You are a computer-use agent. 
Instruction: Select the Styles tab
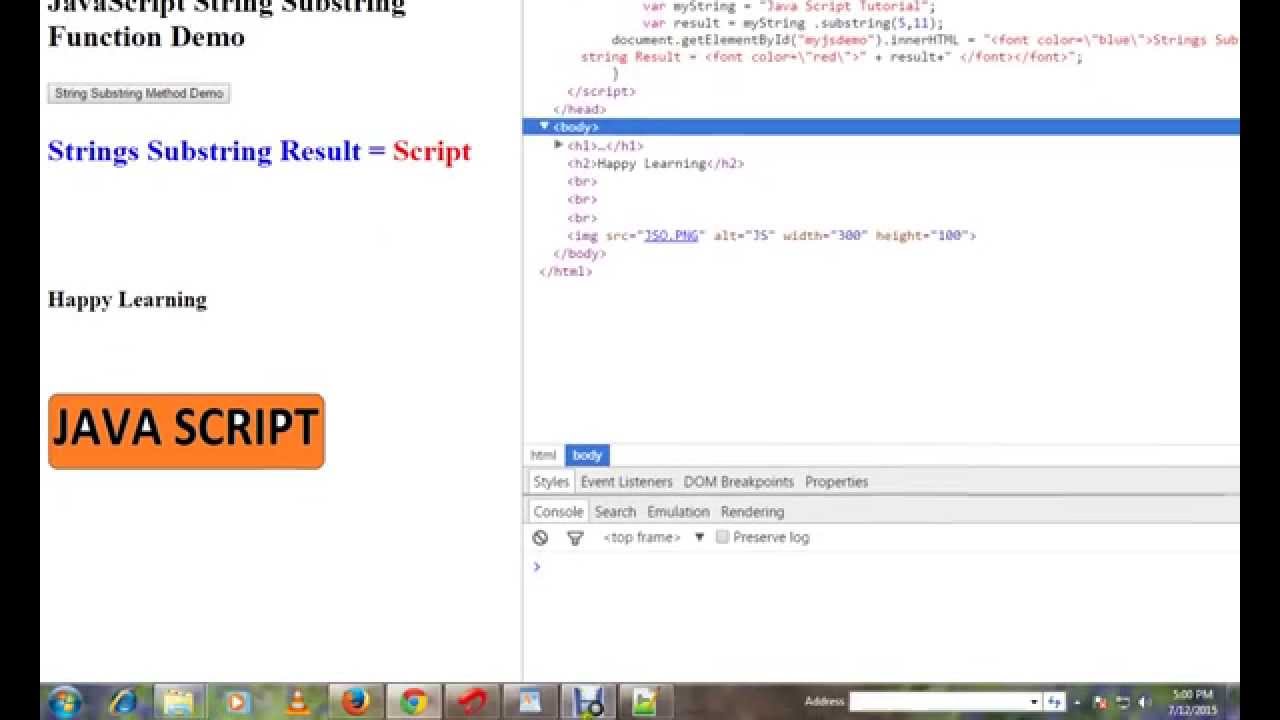(x=551, y=481)
